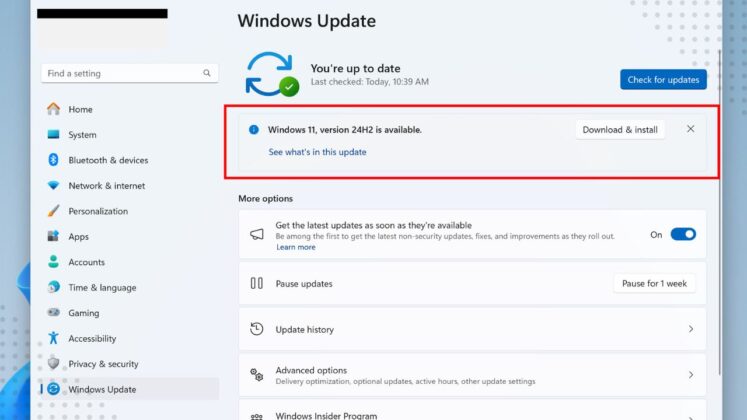The height and width of the screenshot is (420, 747).
Task: Click the large update sync status icon
Action: pyautogui.click(x=272, y=74)
